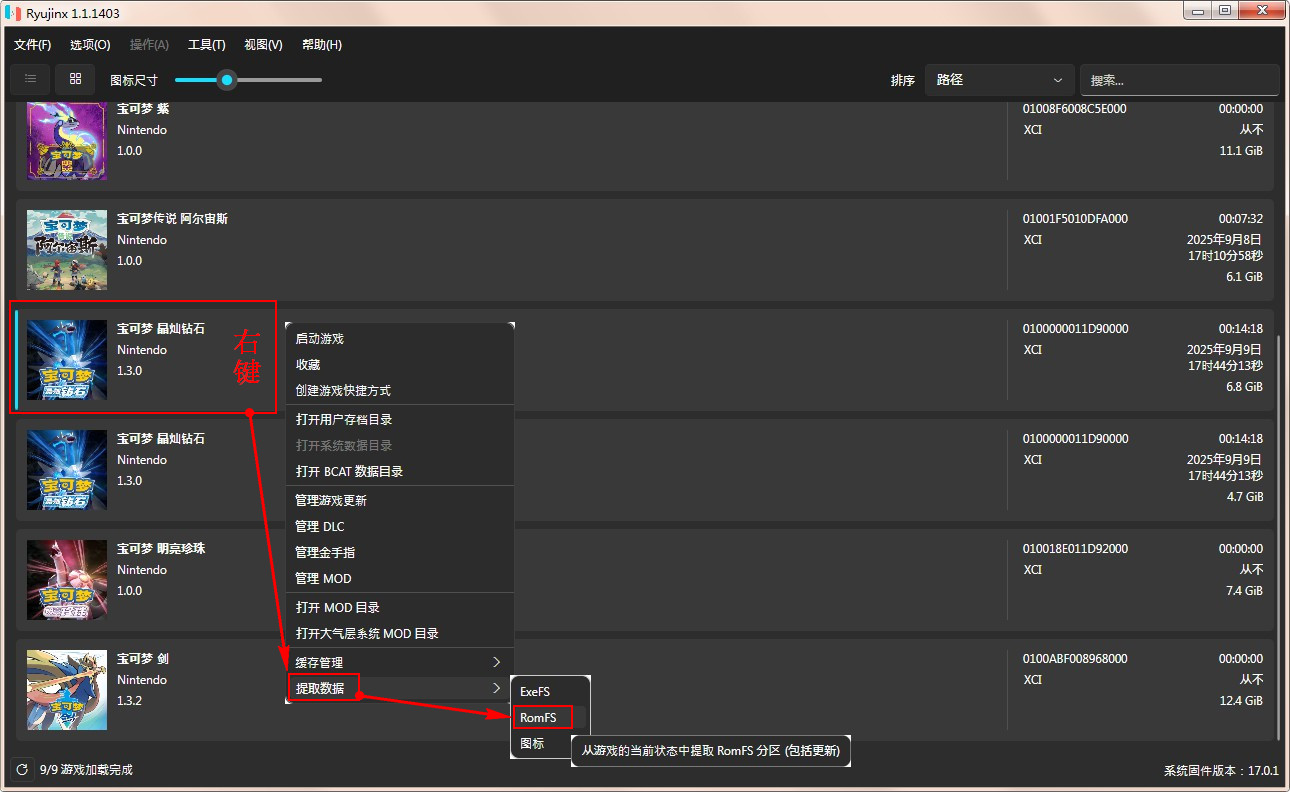The height and width of the screenshot is (792, 1290).
Task: Select the 宝可梦 紫 cover thumbnail
Action: (67, 140)
